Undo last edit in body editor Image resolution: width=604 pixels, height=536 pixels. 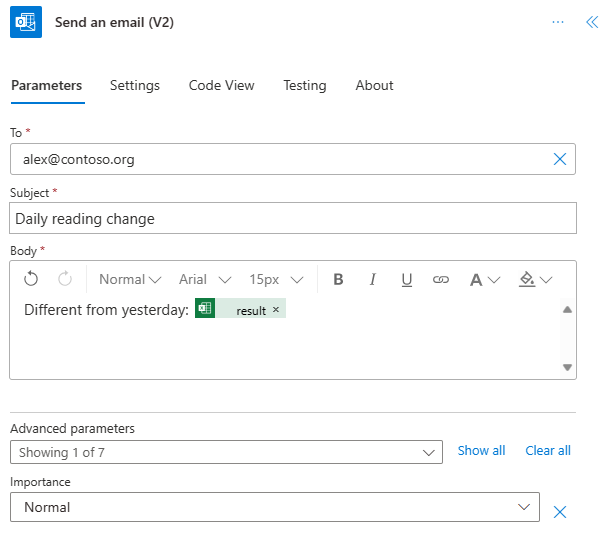(31, 279)
